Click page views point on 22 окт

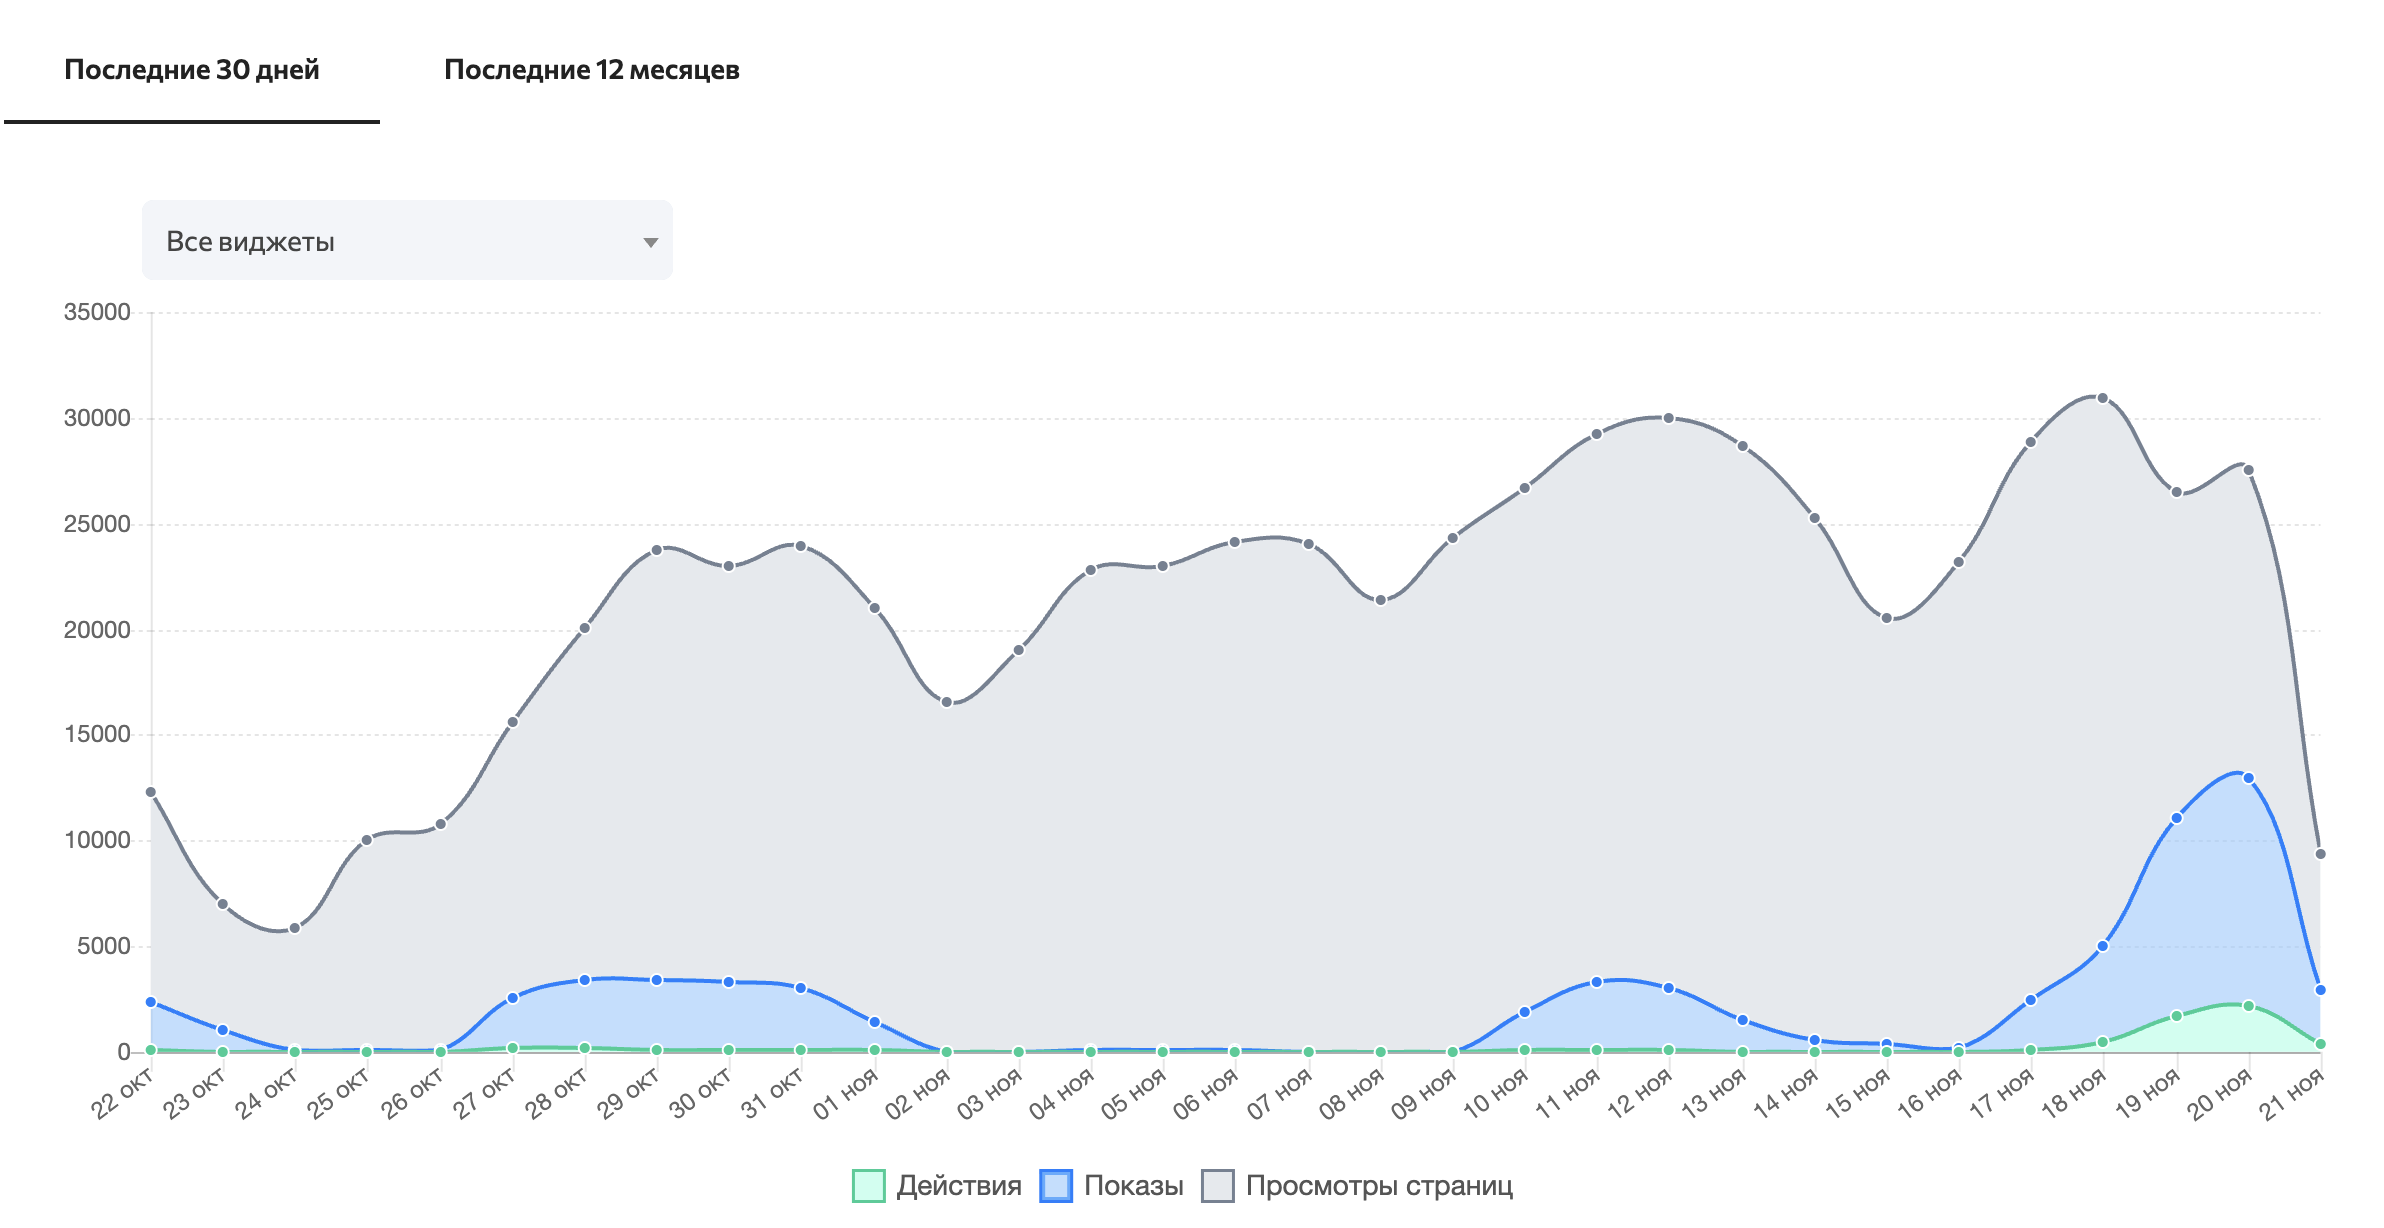point(151,792)
